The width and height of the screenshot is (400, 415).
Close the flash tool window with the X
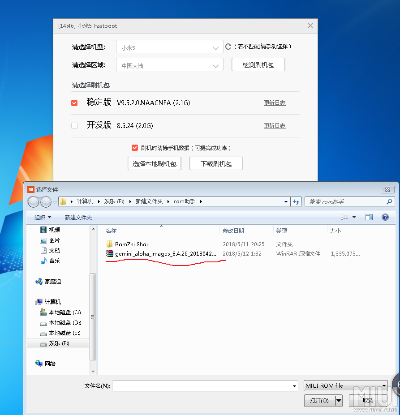click(310, 26)
